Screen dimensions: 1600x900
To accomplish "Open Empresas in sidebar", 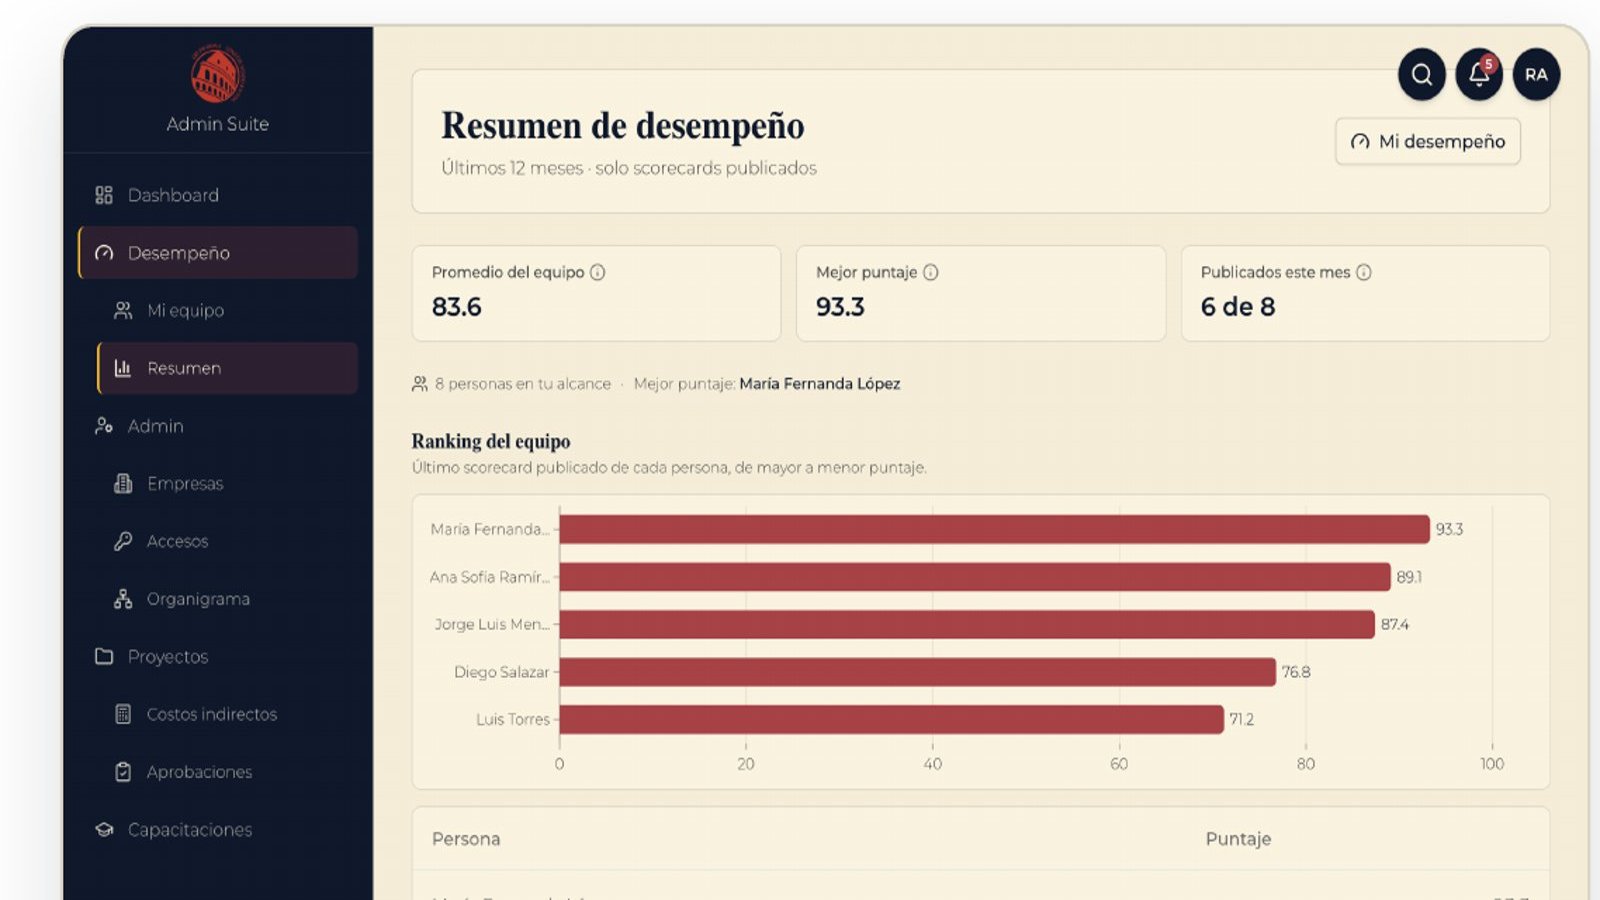I will point(227,484).
